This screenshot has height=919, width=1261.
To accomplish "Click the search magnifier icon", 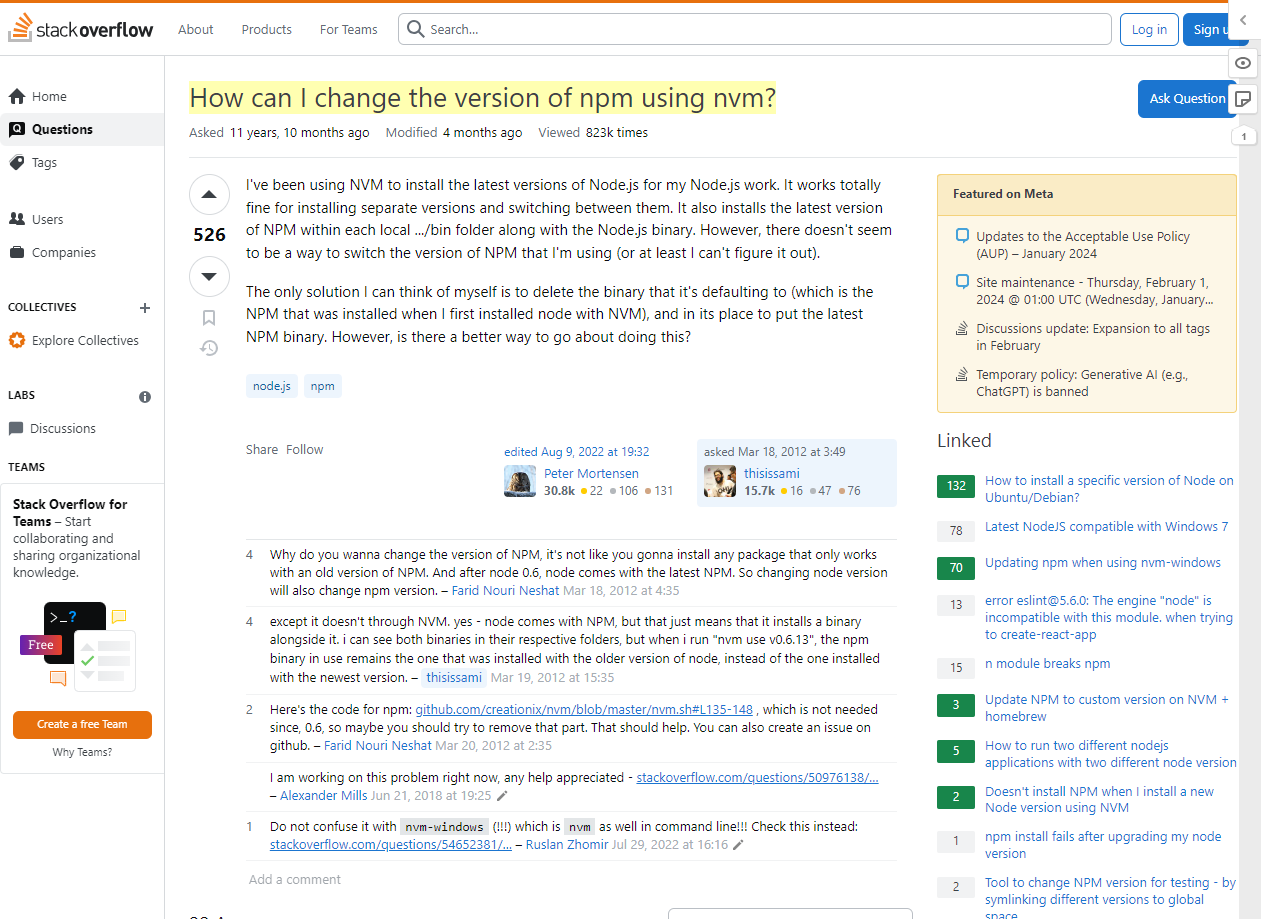I will point(416,29).
